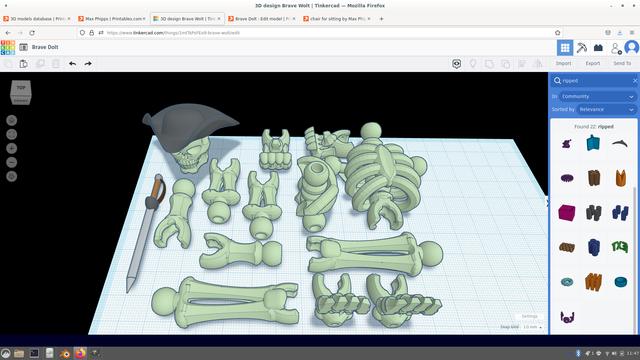Clear the shape search with X
This screenshot has width=640, height=360.
coord(635,81)
